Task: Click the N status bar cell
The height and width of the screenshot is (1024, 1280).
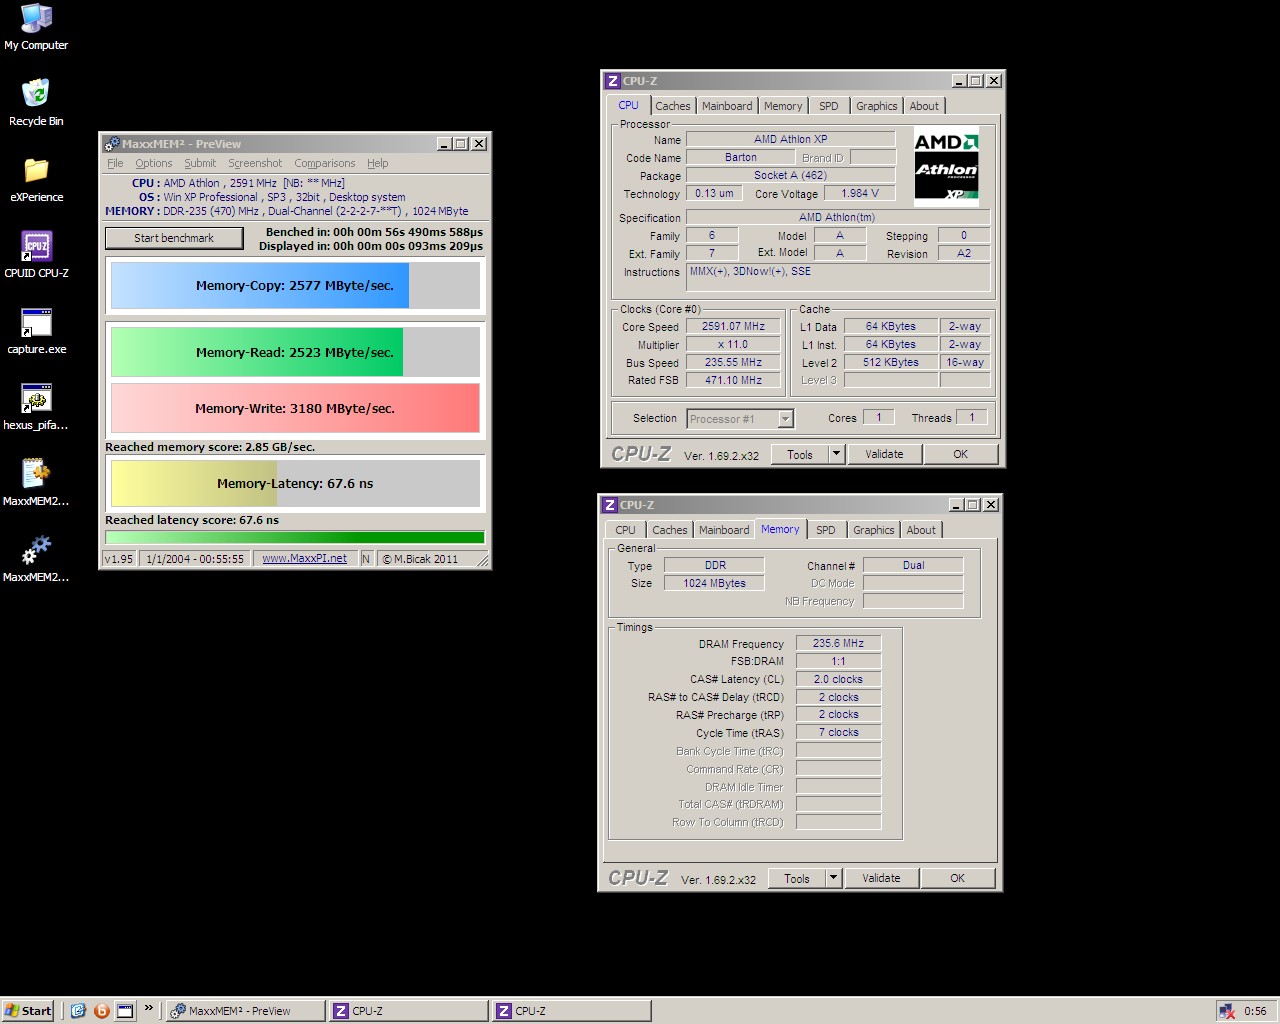Action: click(x=366, y=559)
